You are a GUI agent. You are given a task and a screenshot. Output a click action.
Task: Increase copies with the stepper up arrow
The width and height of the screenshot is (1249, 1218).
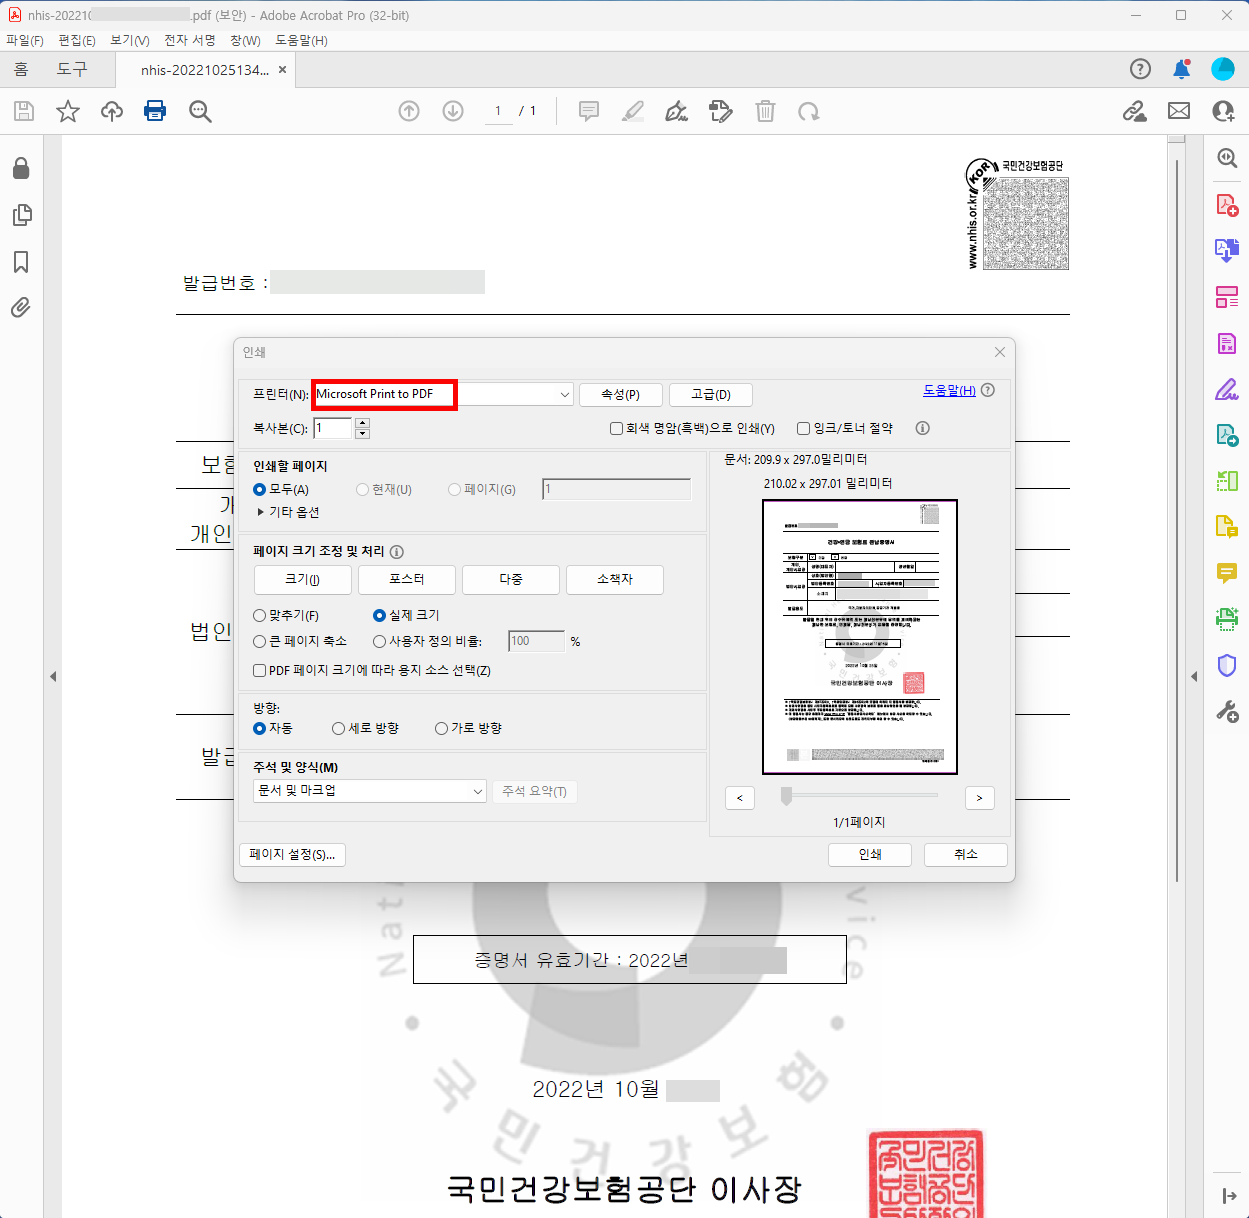coord(363,423)
